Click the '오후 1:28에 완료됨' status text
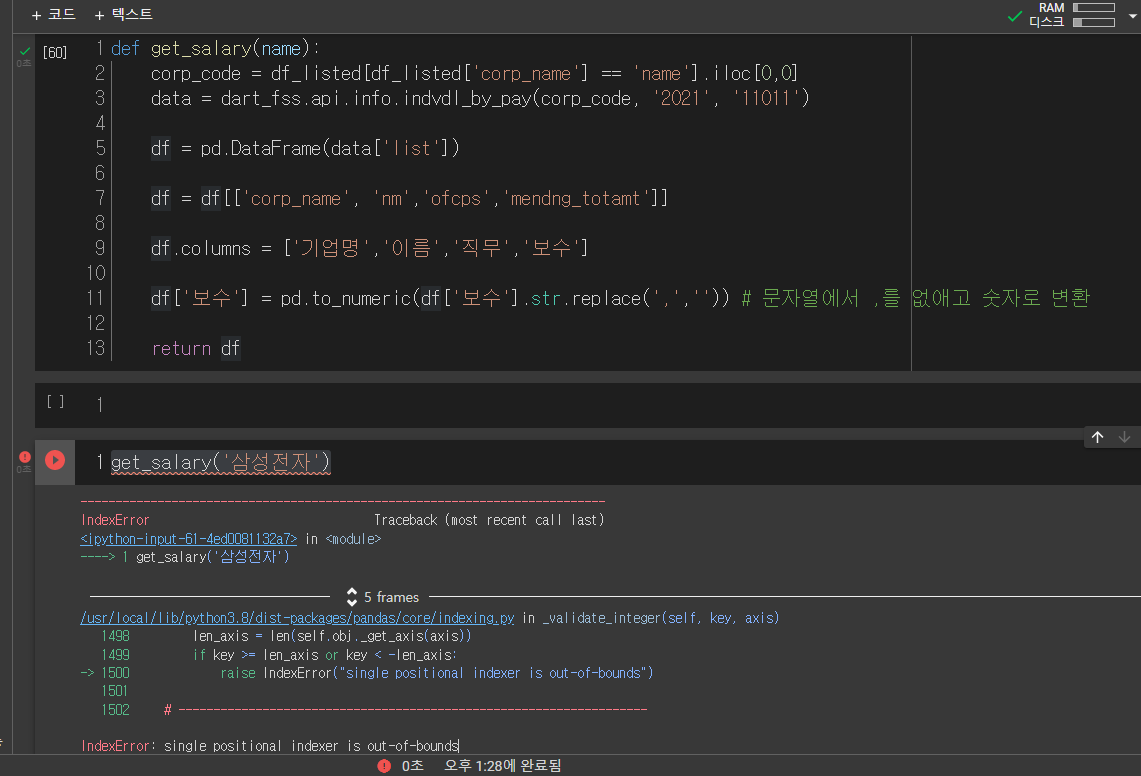Image resolution: width=1141 pixels, height=776 pixels. coord(503,766)
